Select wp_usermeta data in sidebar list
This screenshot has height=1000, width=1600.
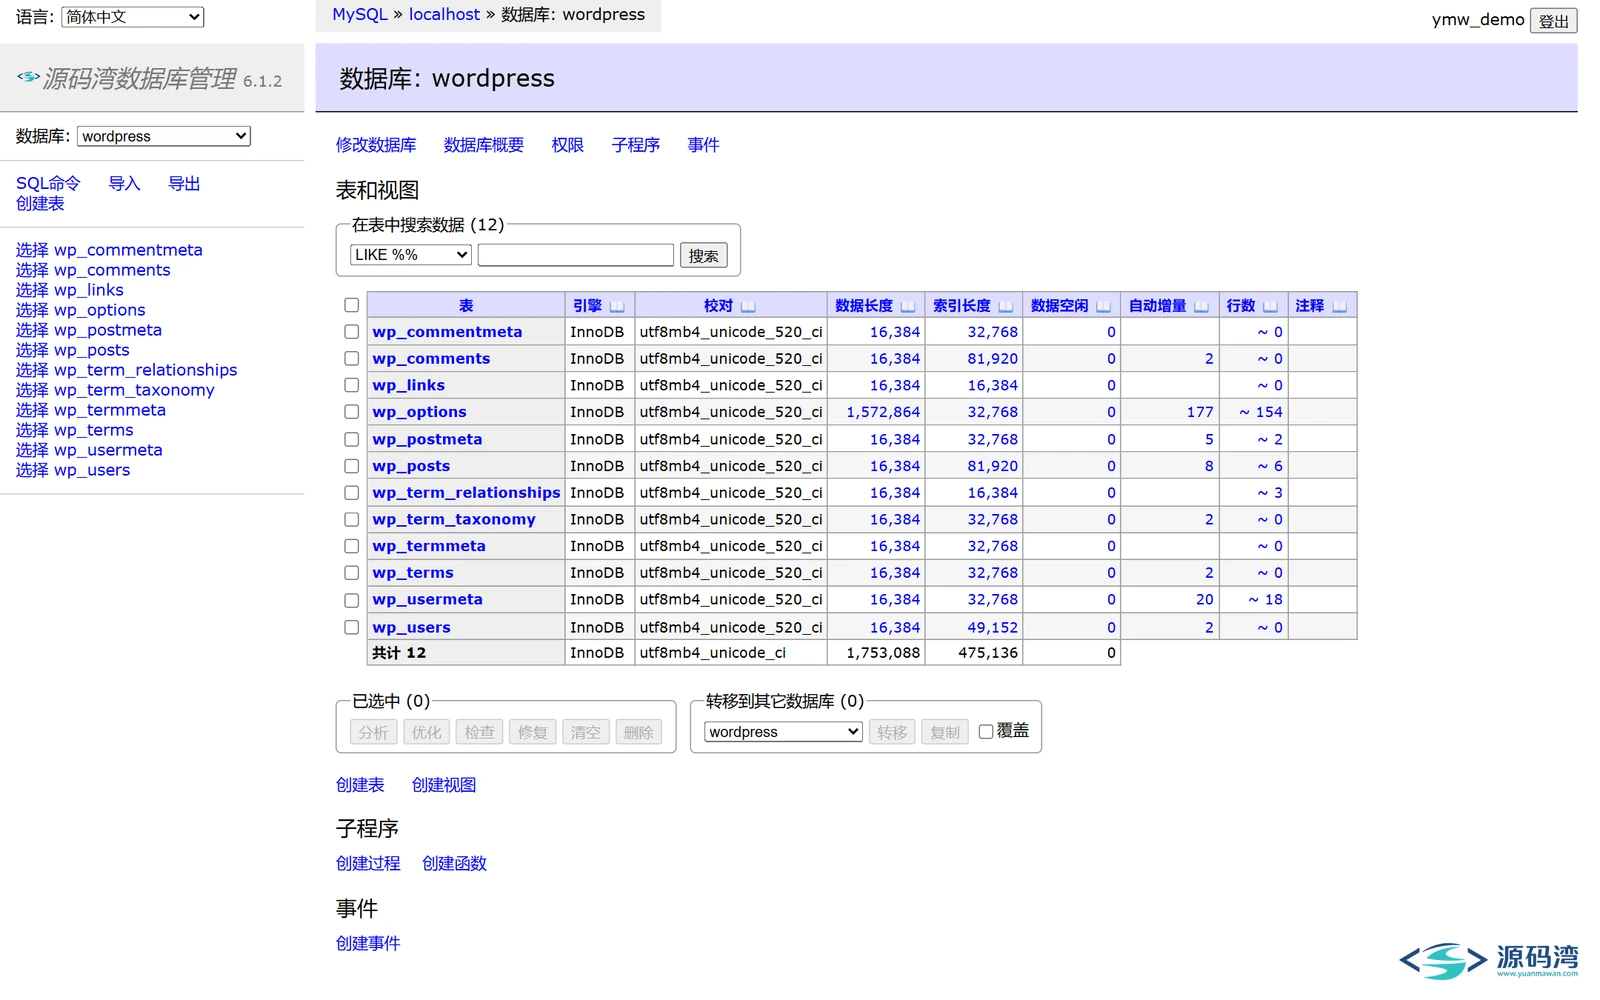(x=31, y=450)
